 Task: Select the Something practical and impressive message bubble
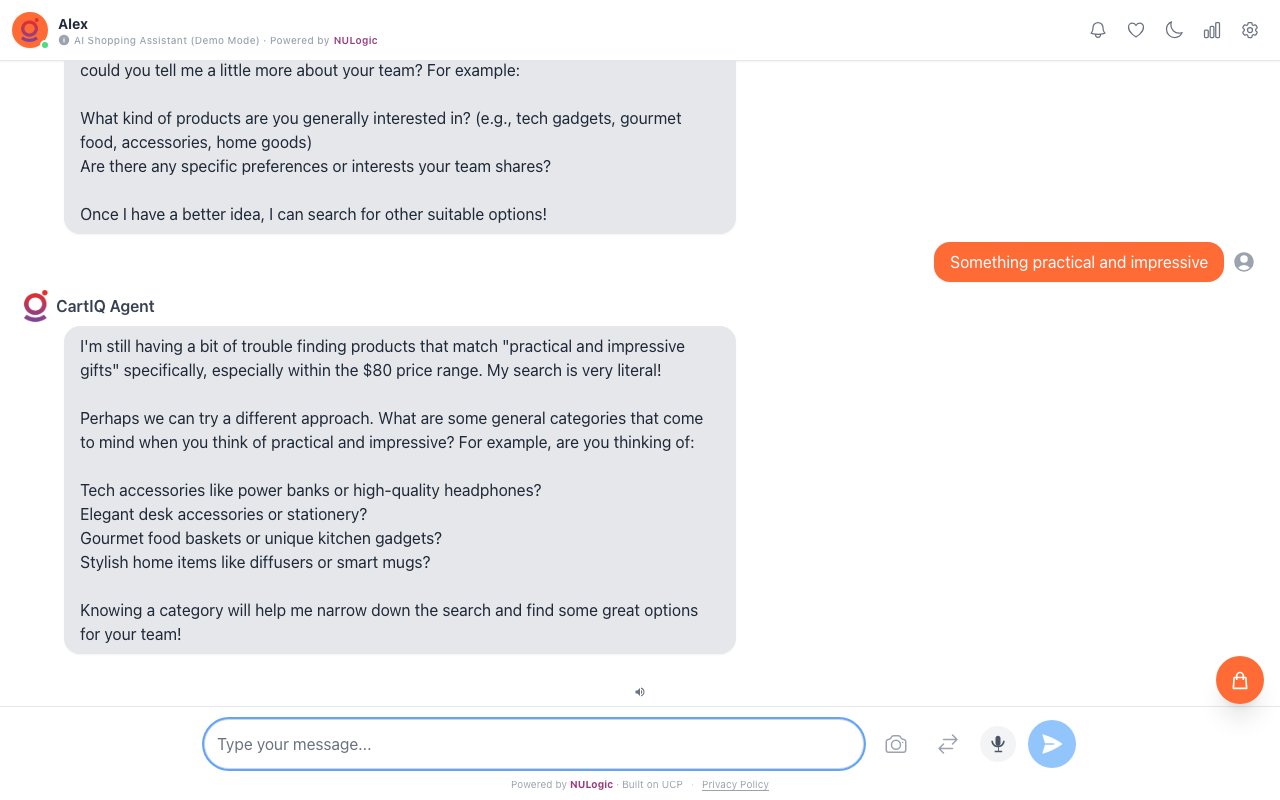click(x=1079, y=262)
